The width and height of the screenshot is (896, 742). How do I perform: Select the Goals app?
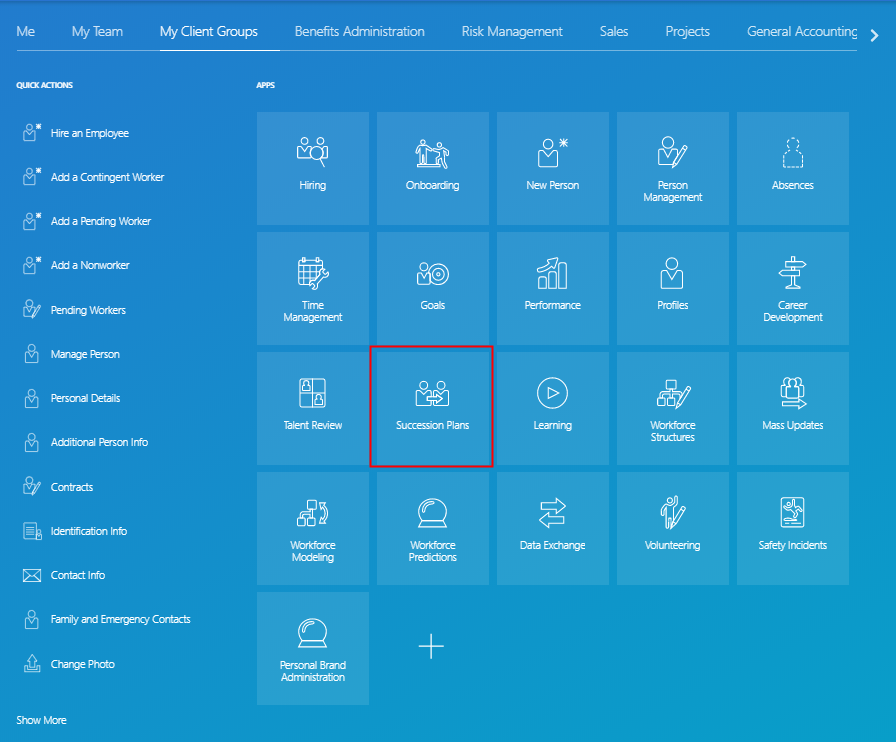tap(432, 288)
